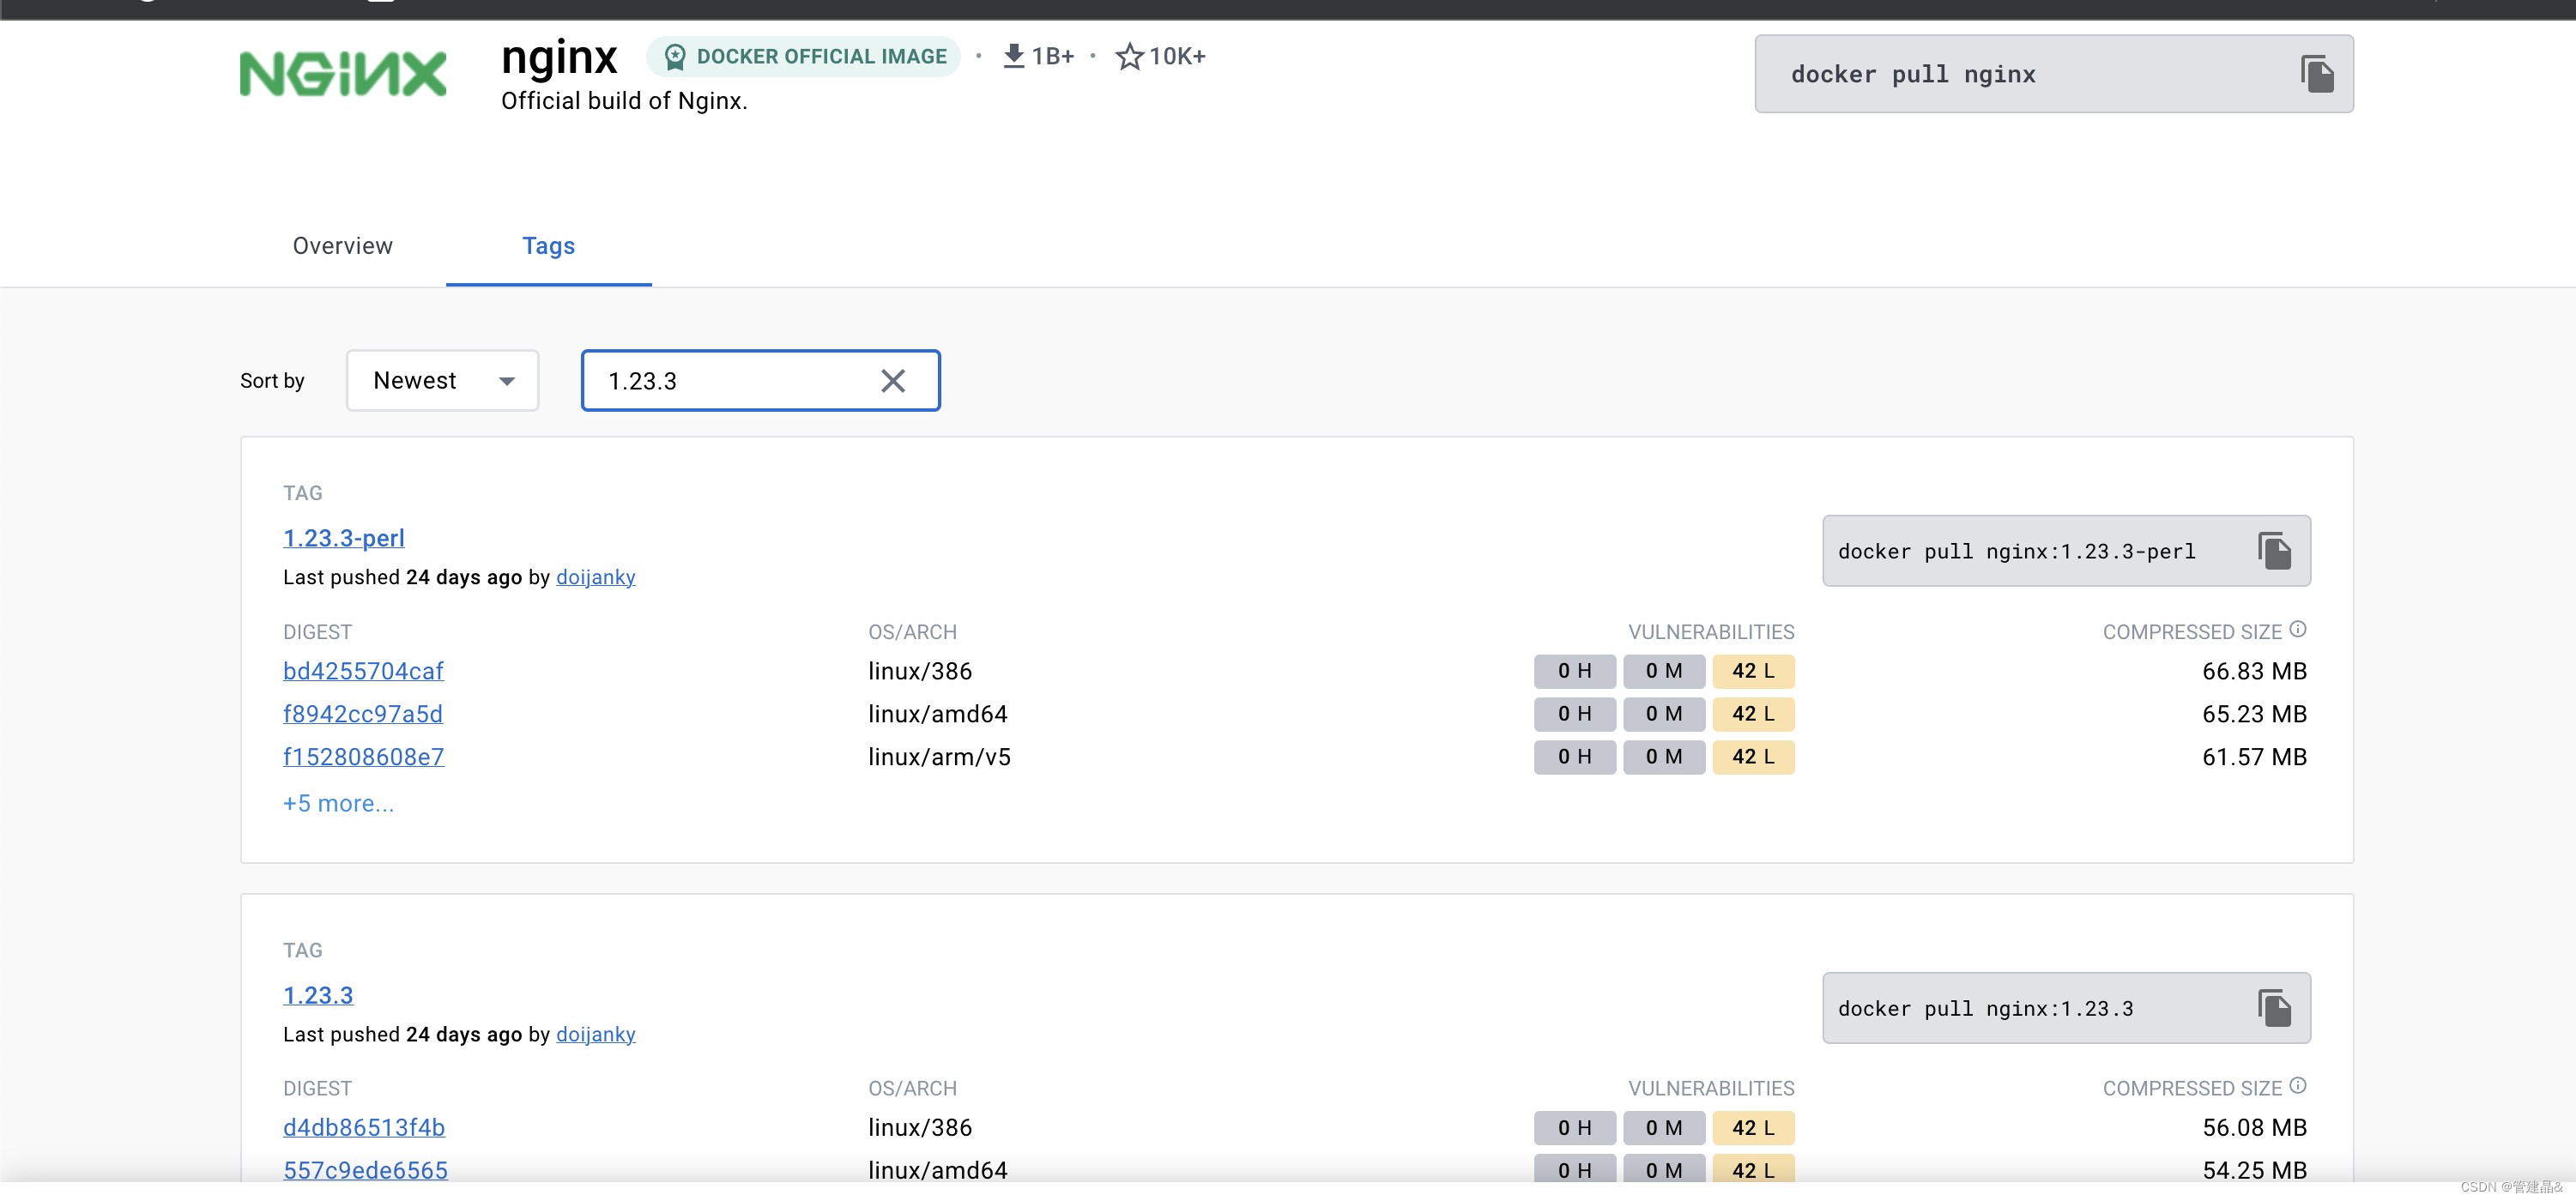Click the 42 L badge for linux/arm/v5
The height and width of the screenshot is (1201, 2576).
(x=1753, y=757)
